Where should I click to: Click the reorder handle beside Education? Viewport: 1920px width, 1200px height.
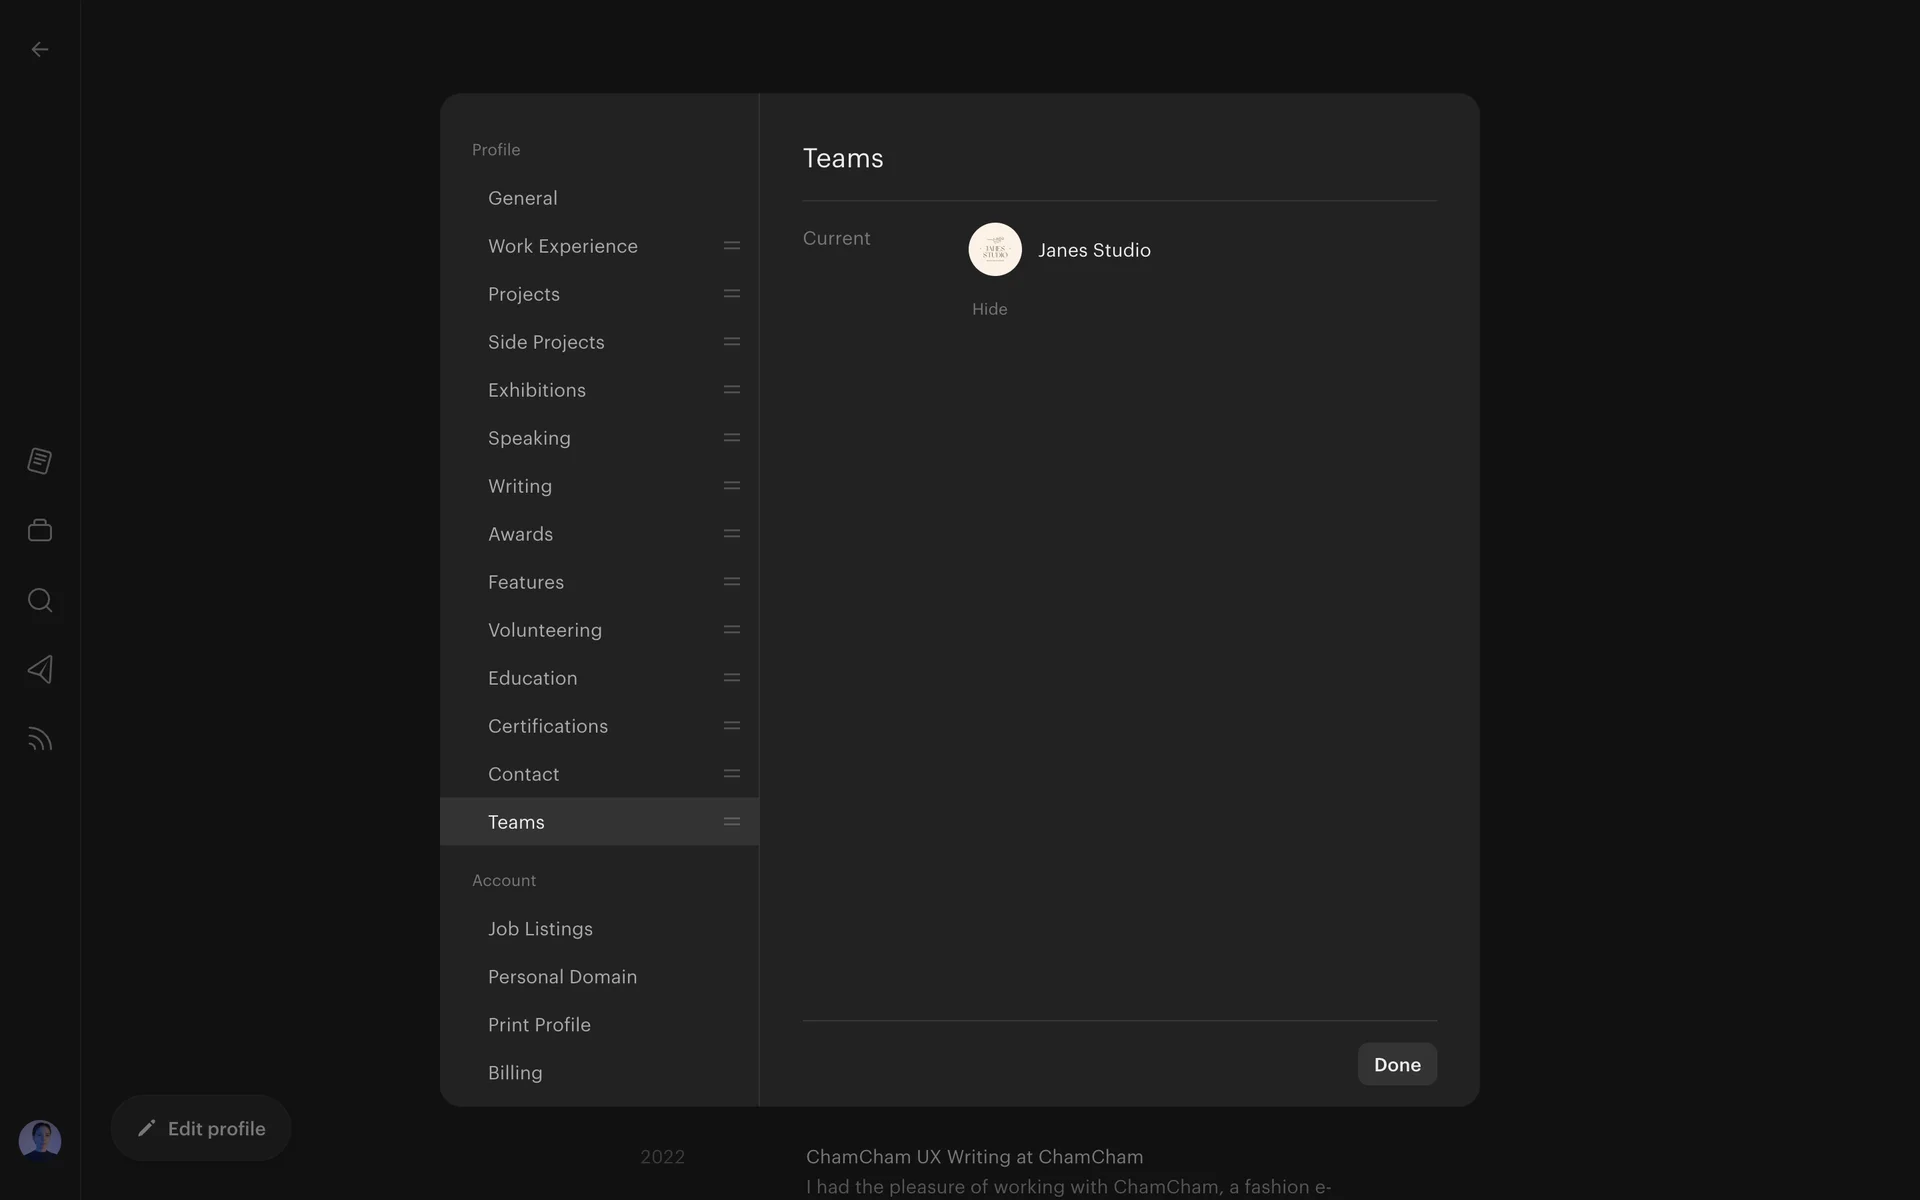(731, 678)
